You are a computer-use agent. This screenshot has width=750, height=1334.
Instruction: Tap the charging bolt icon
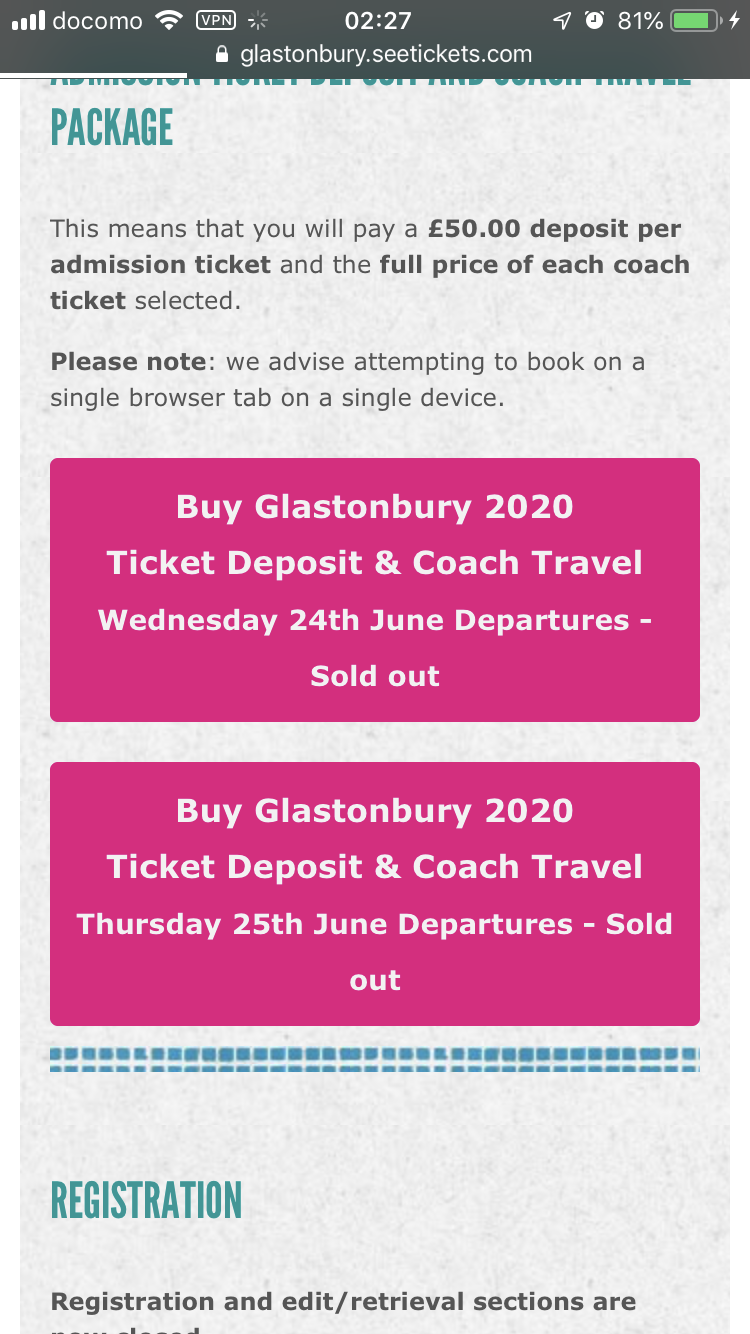734,20
